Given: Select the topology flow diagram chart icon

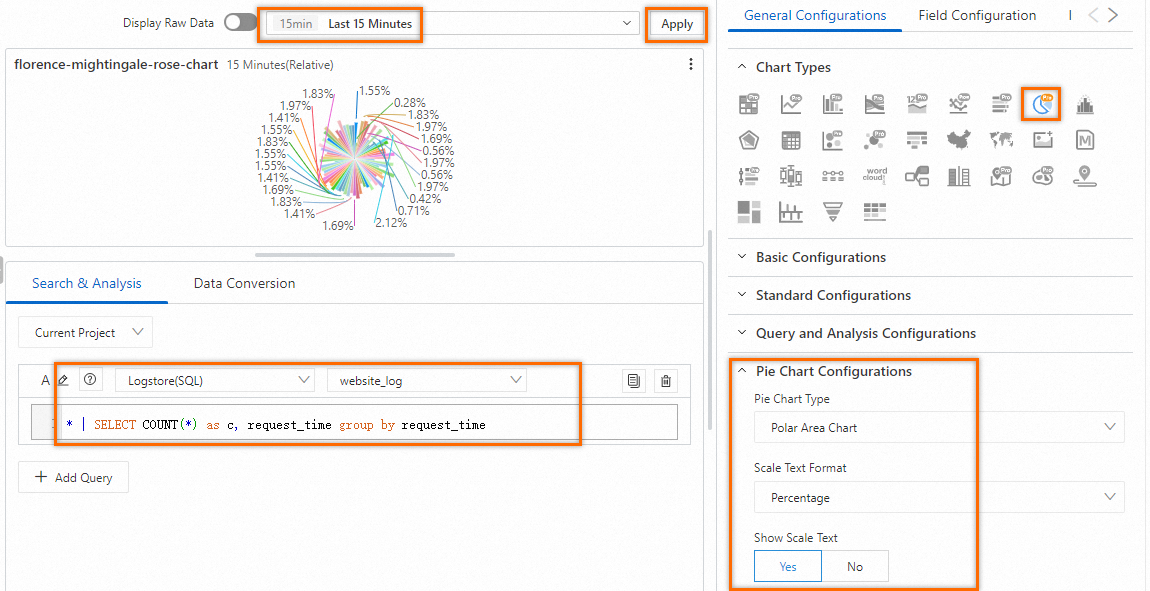Looking at the screenshot, I should tap(918, 175).
